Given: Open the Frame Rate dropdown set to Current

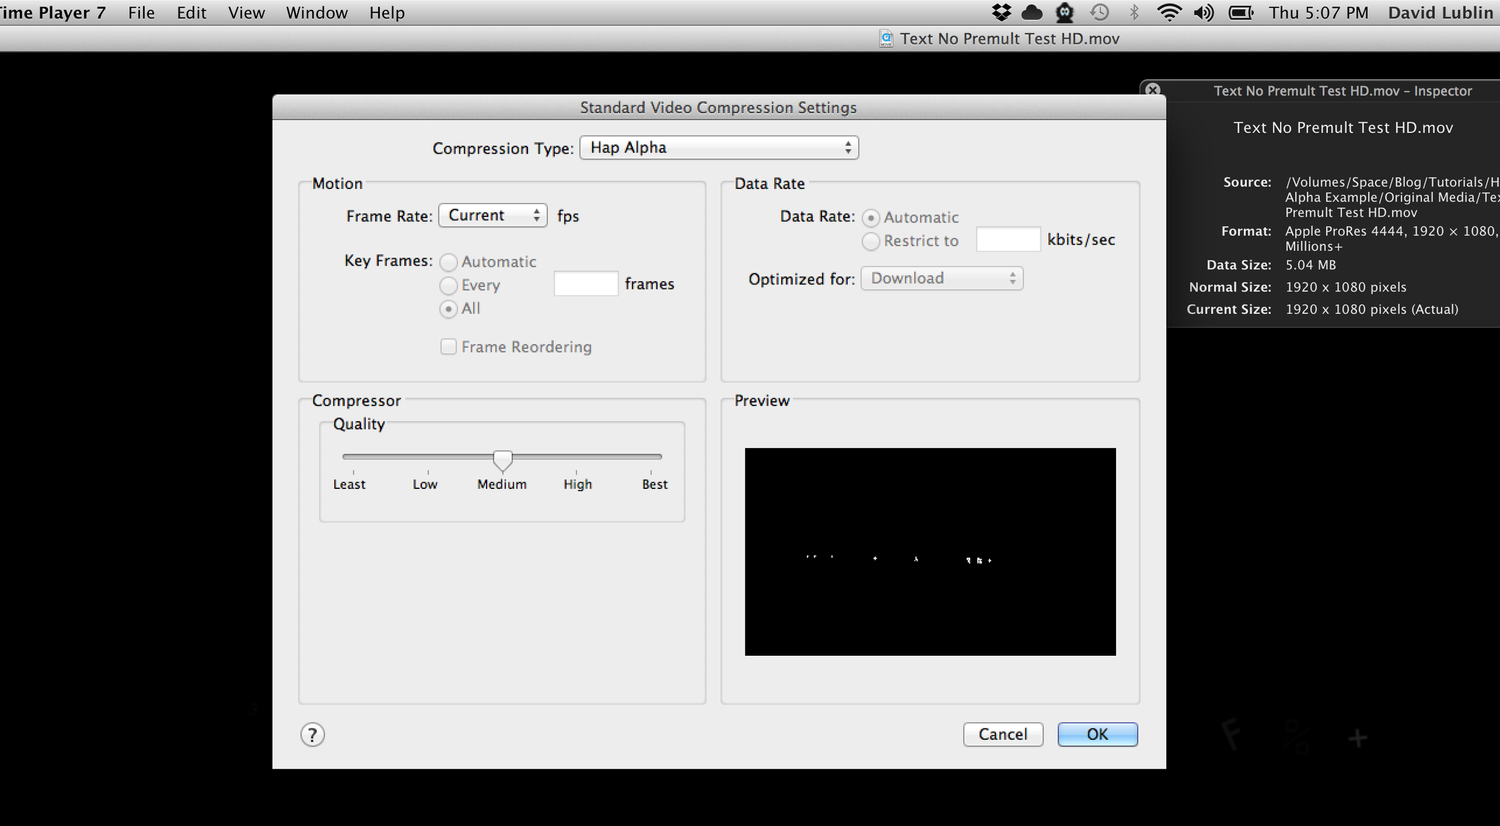Looking at the screenshot, I should tap(492, 215).
